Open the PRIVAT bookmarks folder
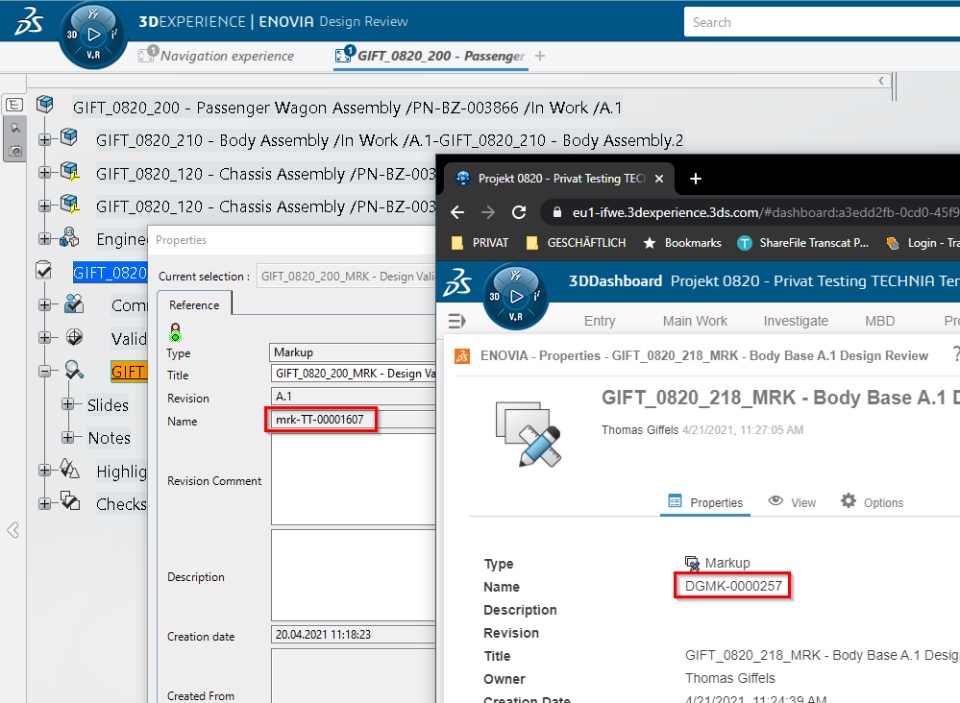Image resolution: width=960 pixels, height=703 pixels. (x=479, y=243)
